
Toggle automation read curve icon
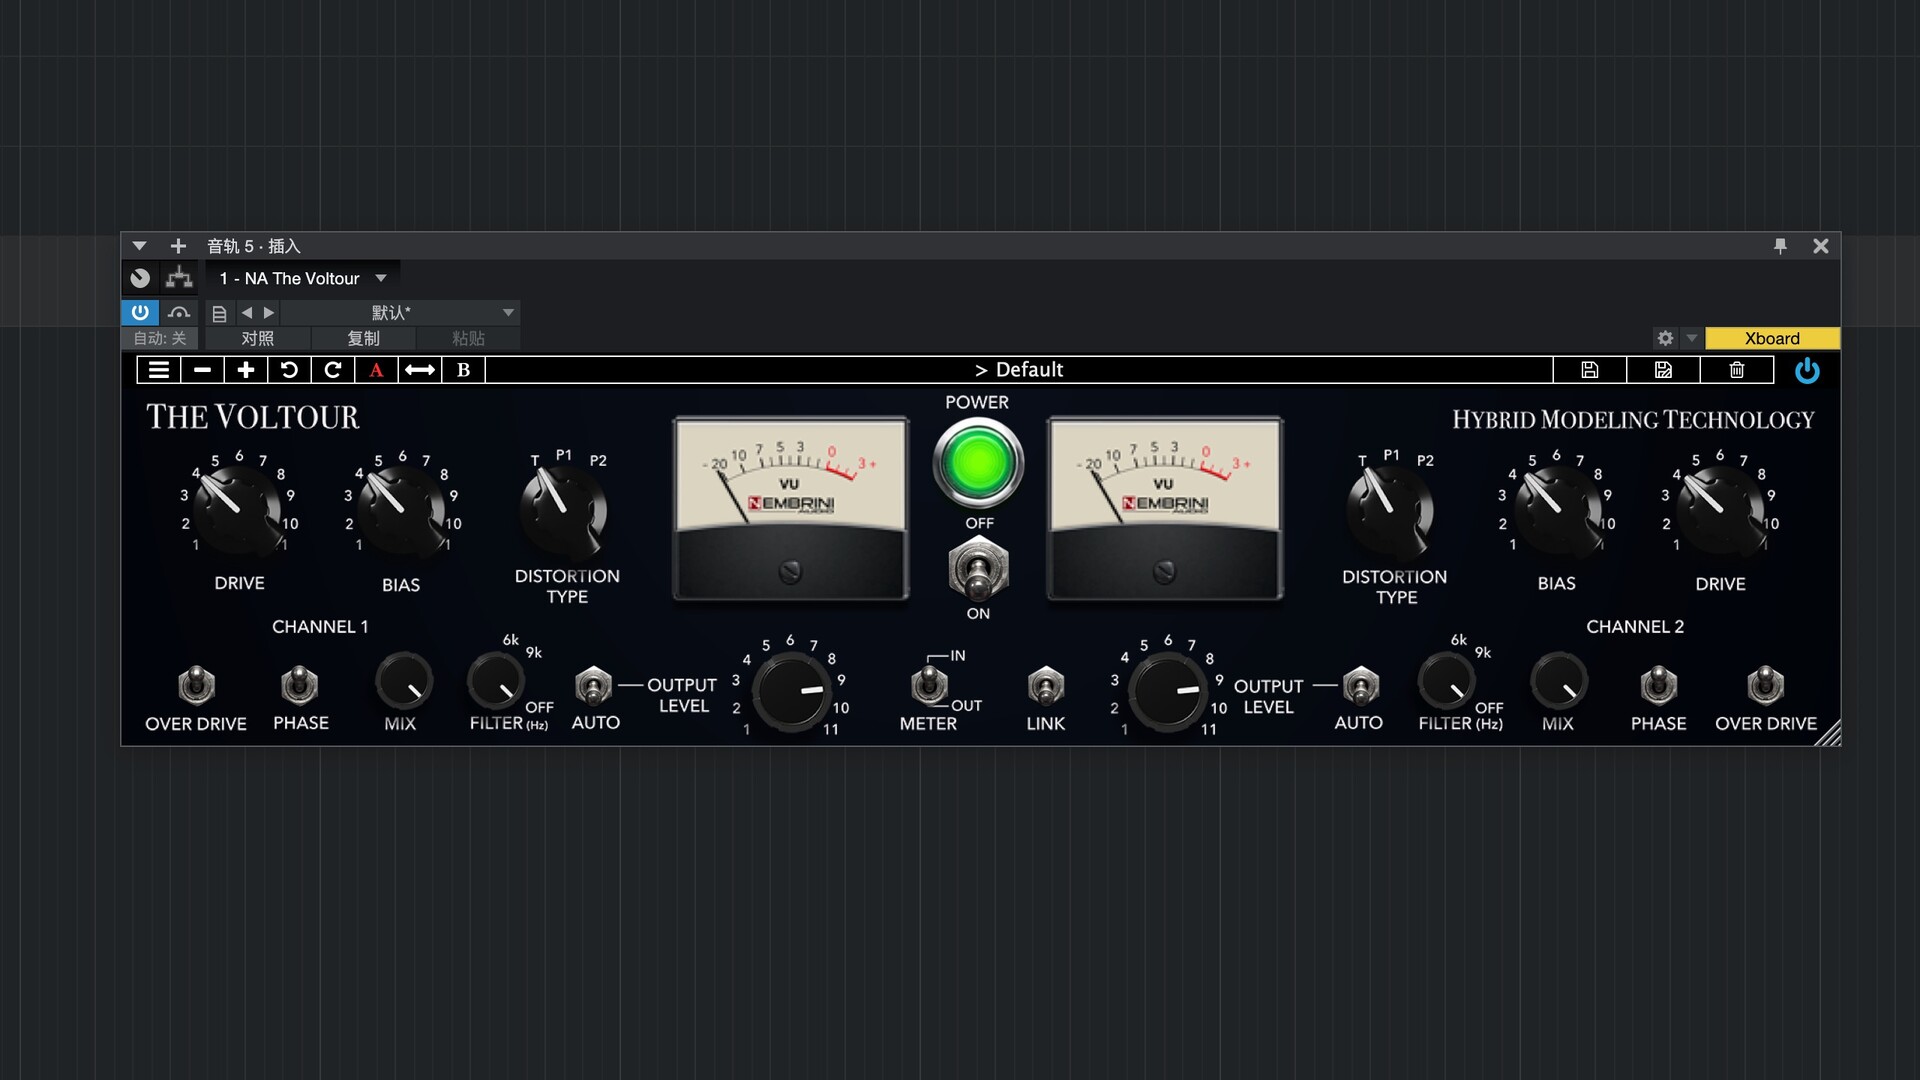179,312
